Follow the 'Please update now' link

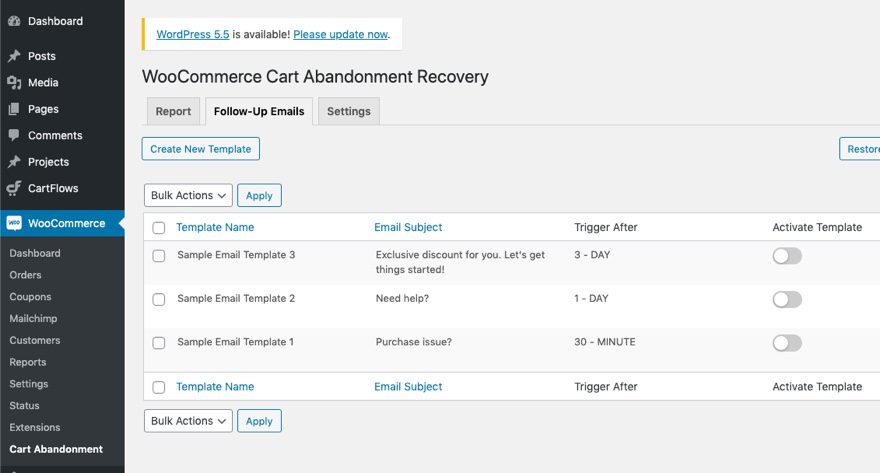340,34
